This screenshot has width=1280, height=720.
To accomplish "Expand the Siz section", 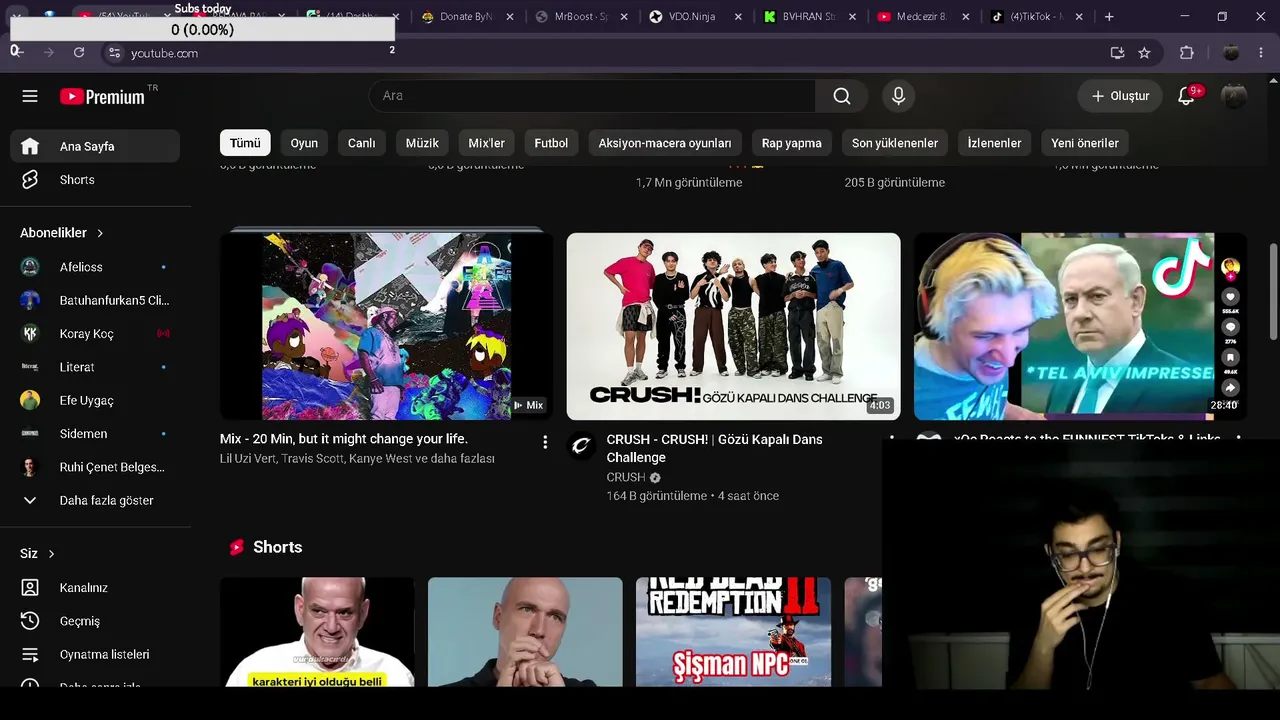I will (x=38, y=554).
